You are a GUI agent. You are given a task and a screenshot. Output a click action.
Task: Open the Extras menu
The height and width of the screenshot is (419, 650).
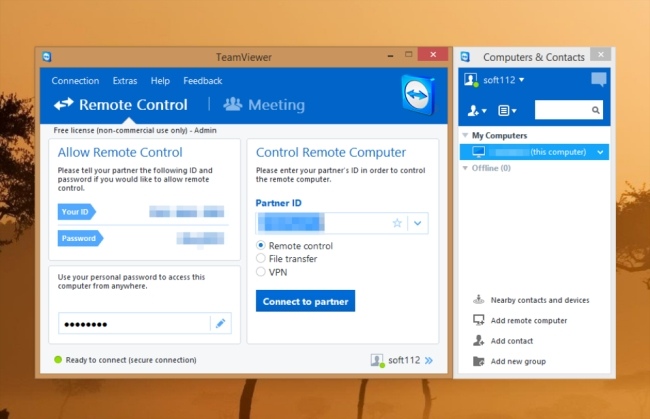(125, 81)
